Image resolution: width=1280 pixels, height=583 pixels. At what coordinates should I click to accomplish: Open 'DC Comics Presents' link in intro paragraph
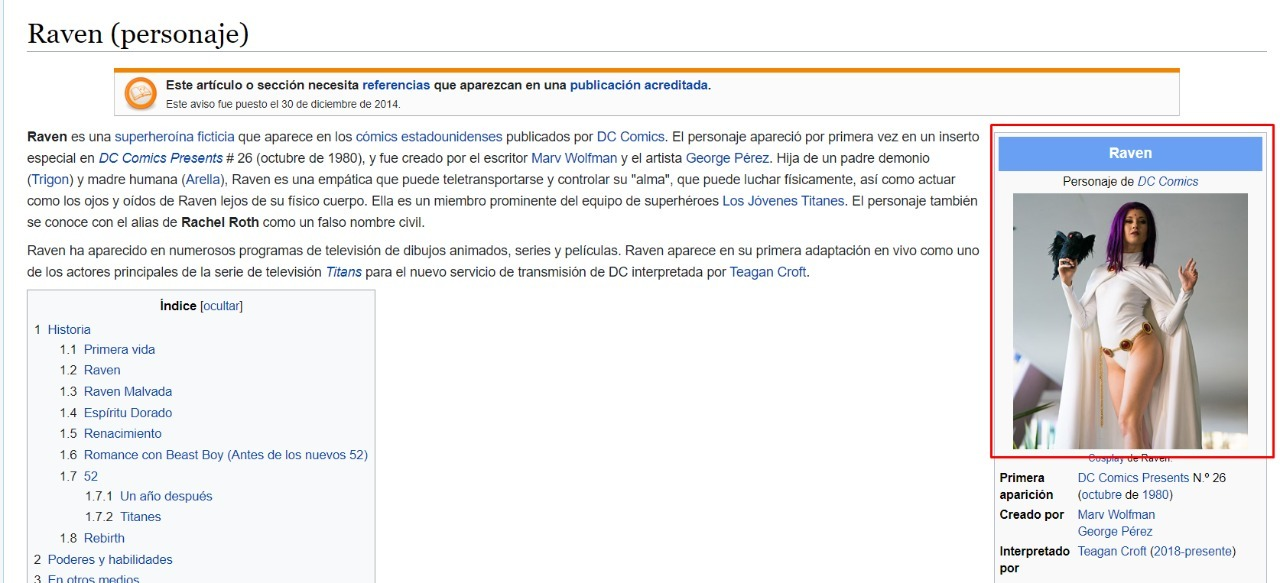(x=161, y=158)
